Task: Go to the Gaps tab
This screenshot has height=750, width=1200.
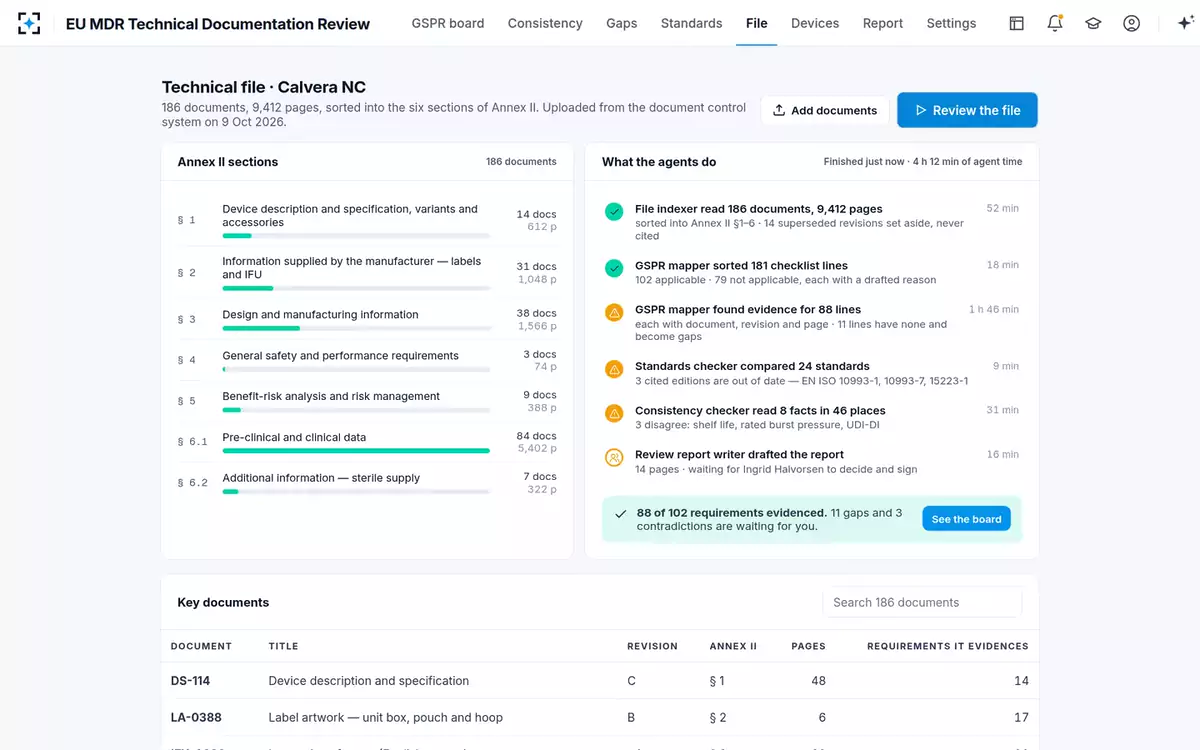Action: tap(621, 23)
